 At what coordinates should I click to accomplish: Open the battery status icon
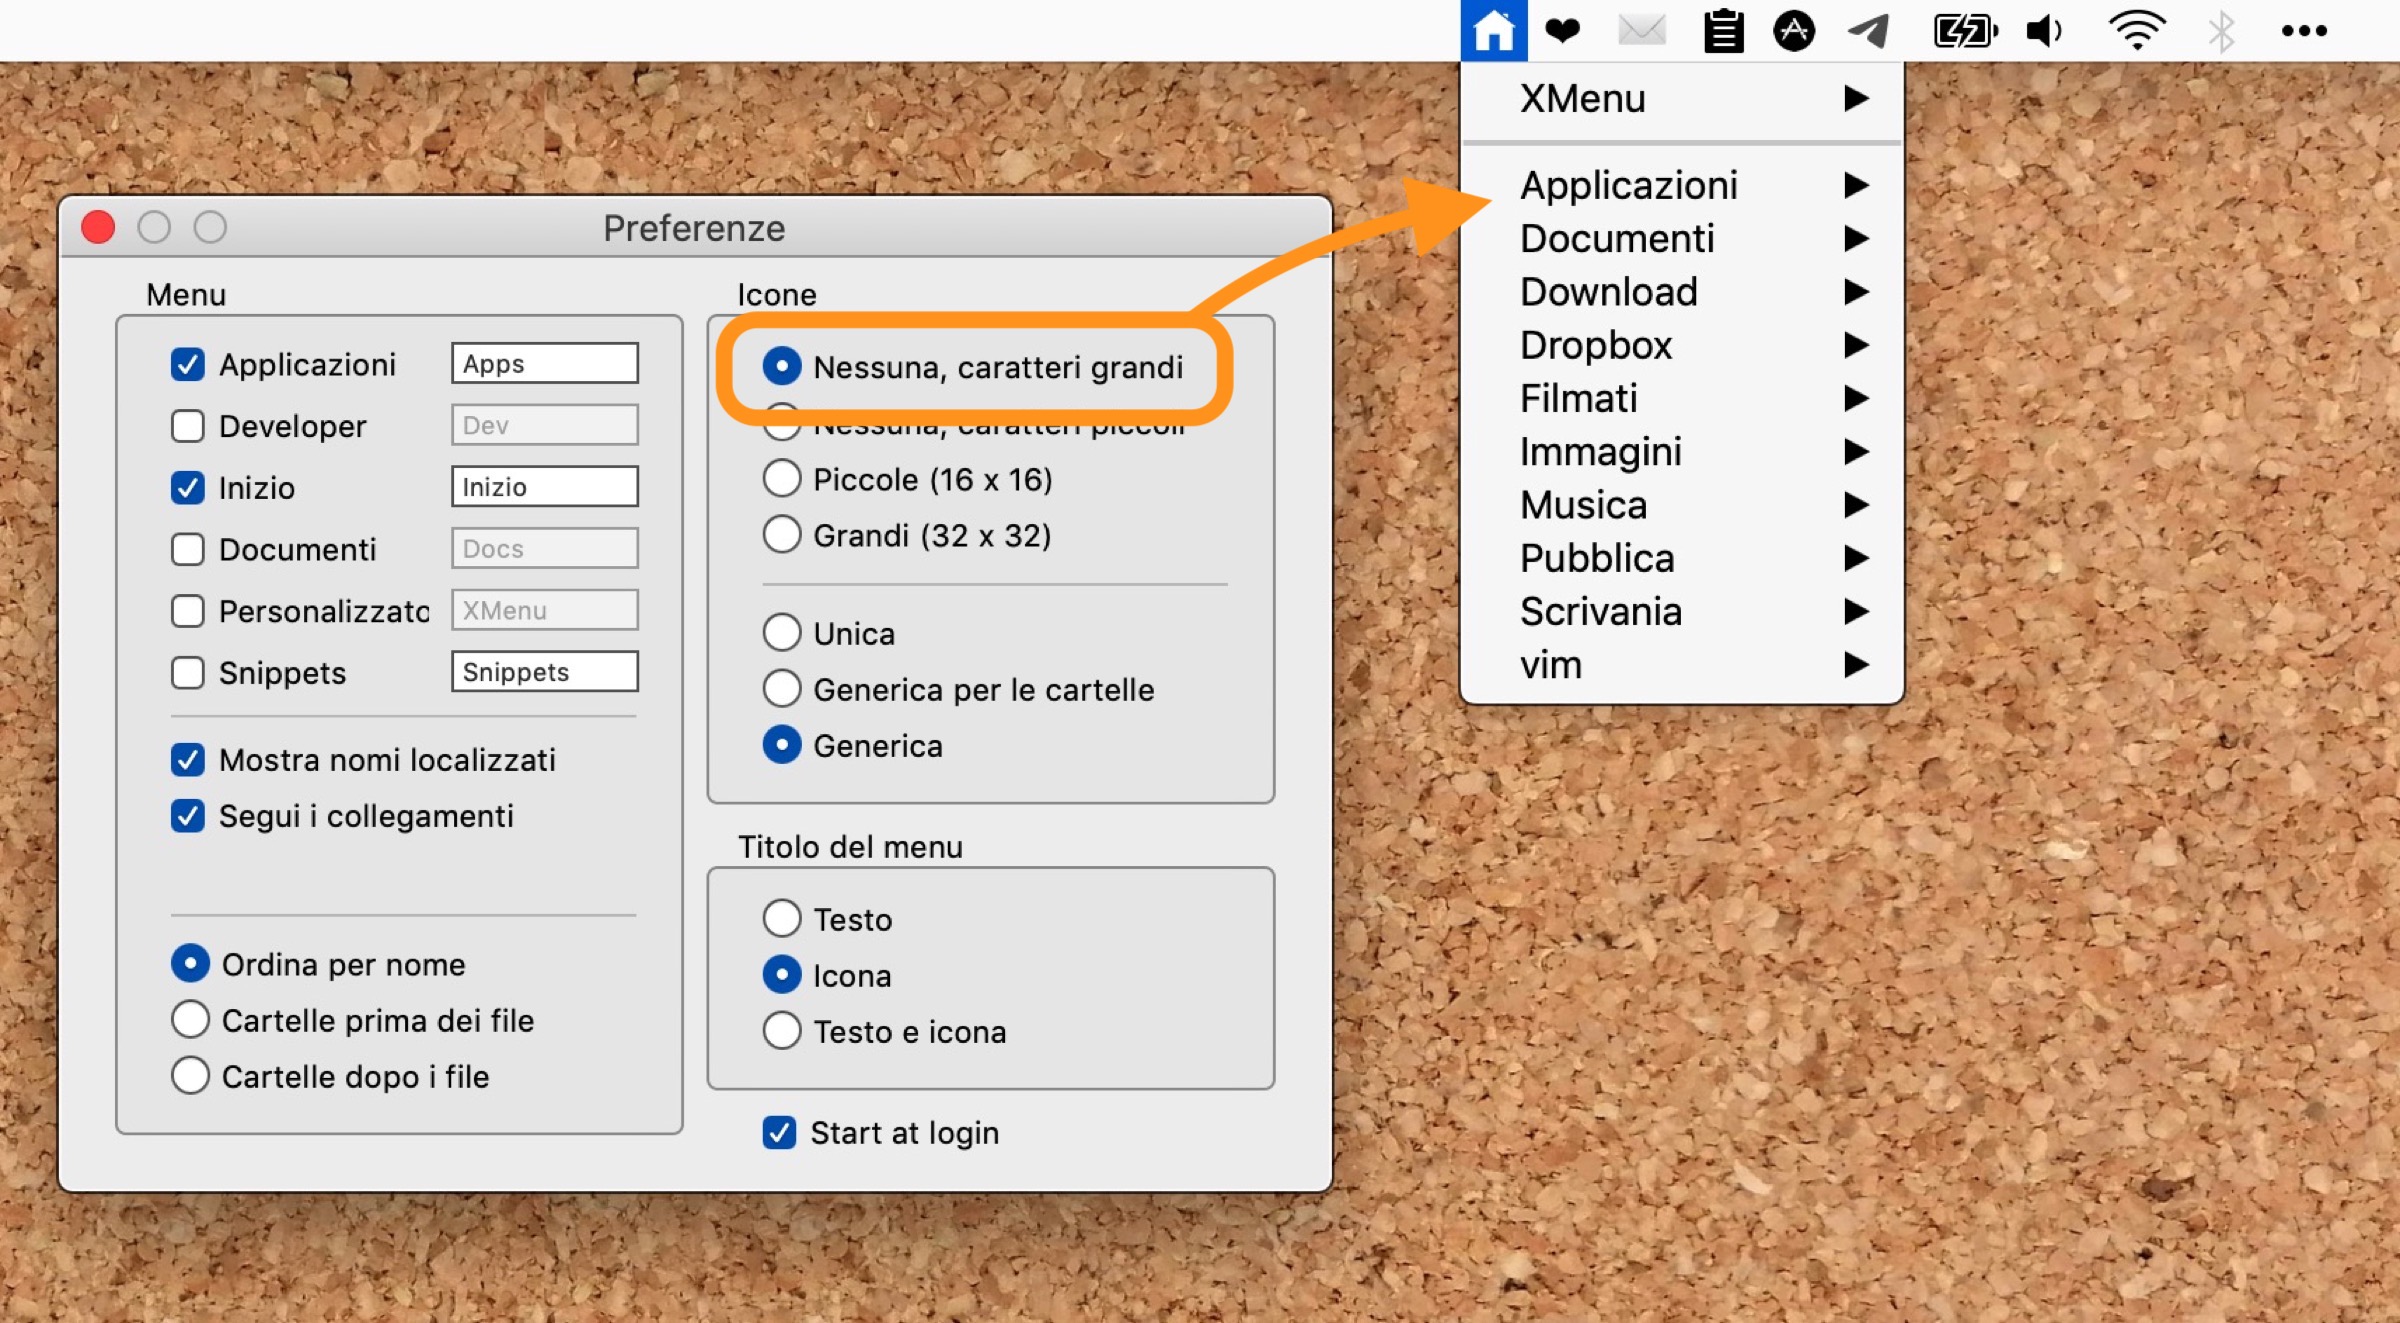[1964, 31]
